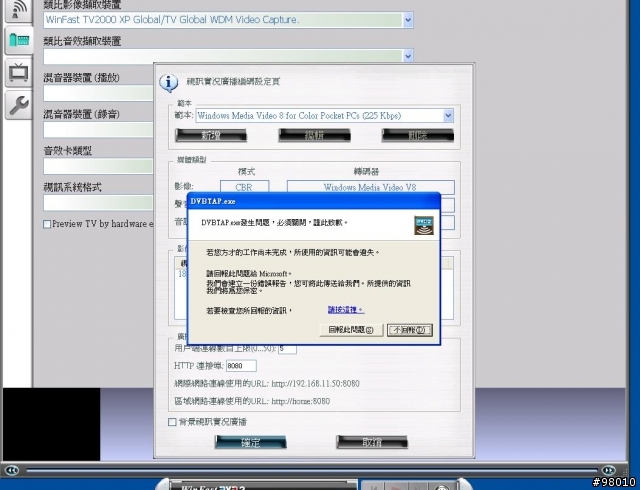Click the client connection limit field
Viewport: 640px width, 490px height.
[x=287, y=349]
